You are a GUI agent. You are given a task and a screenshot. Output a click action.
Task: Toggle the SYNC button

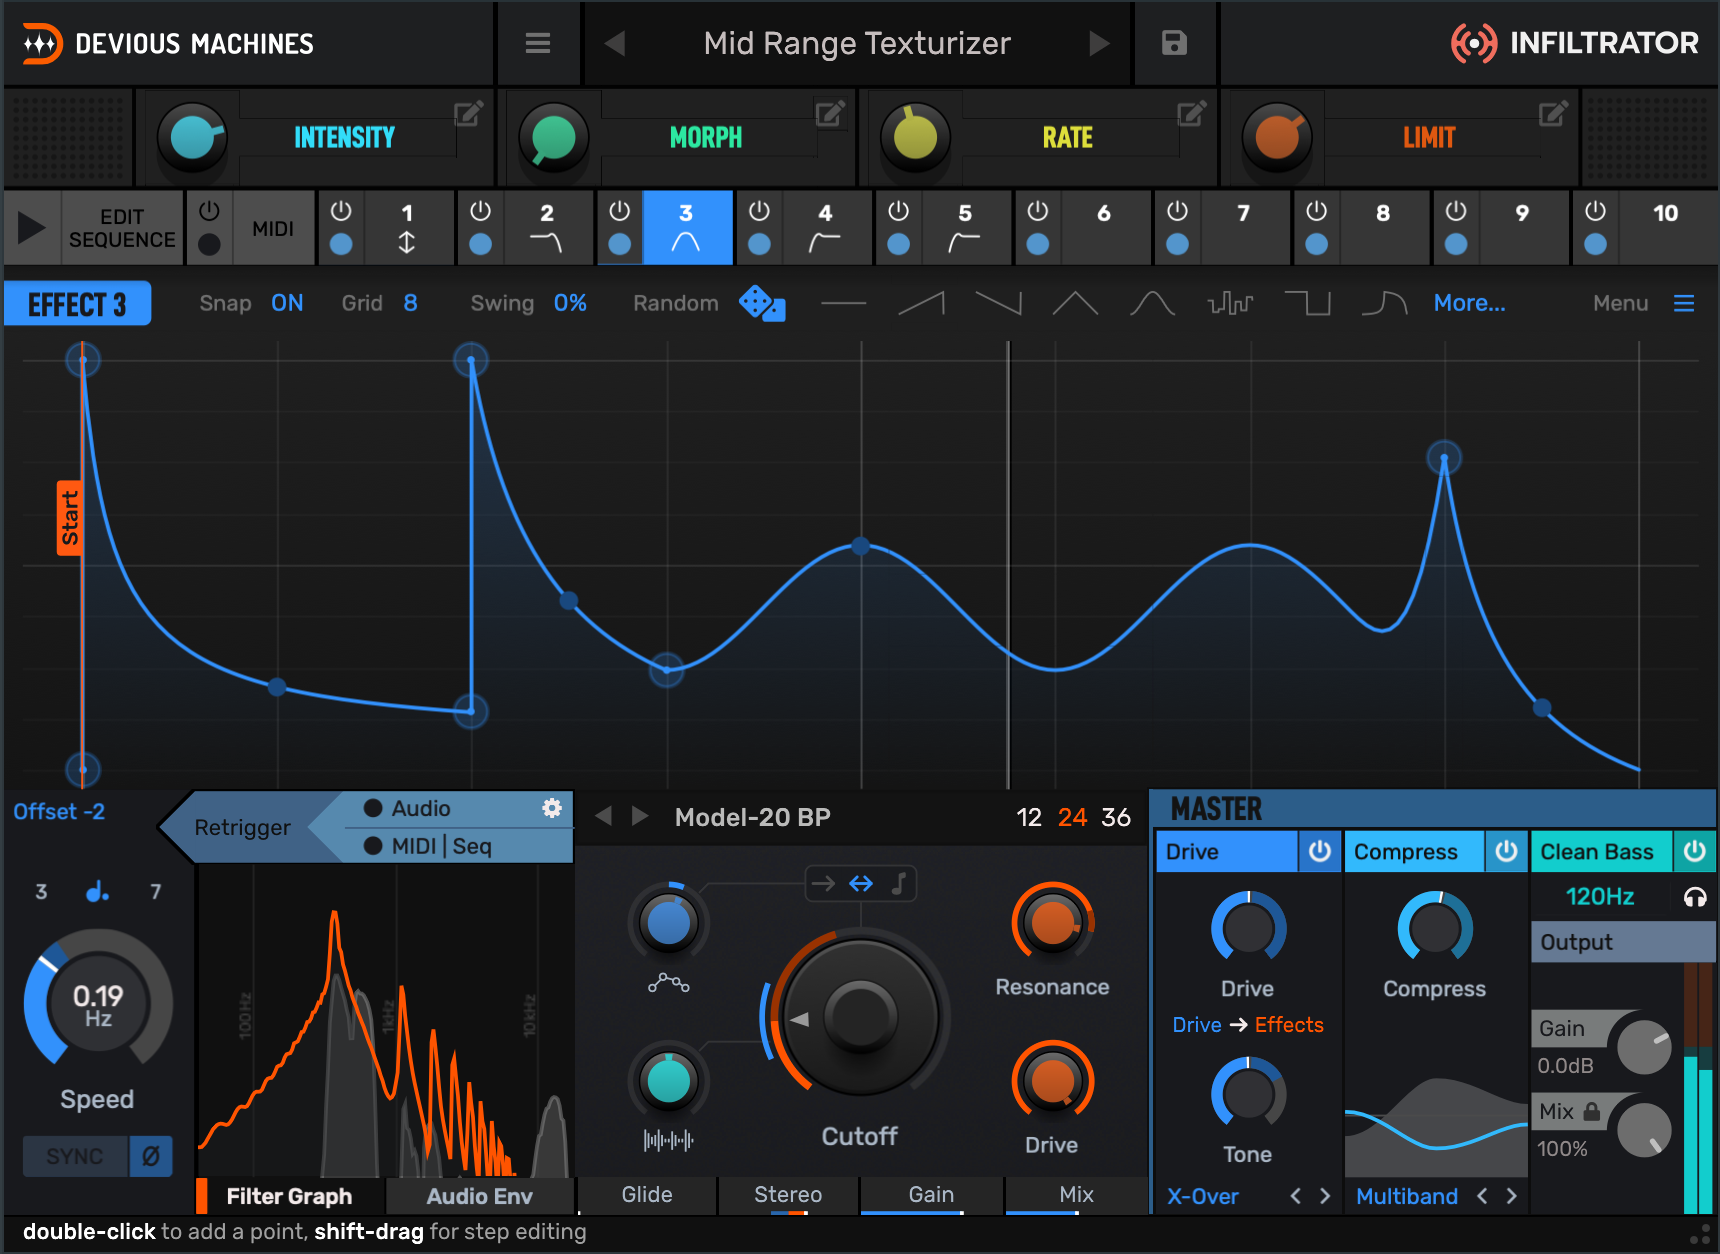click(75, 1156)
